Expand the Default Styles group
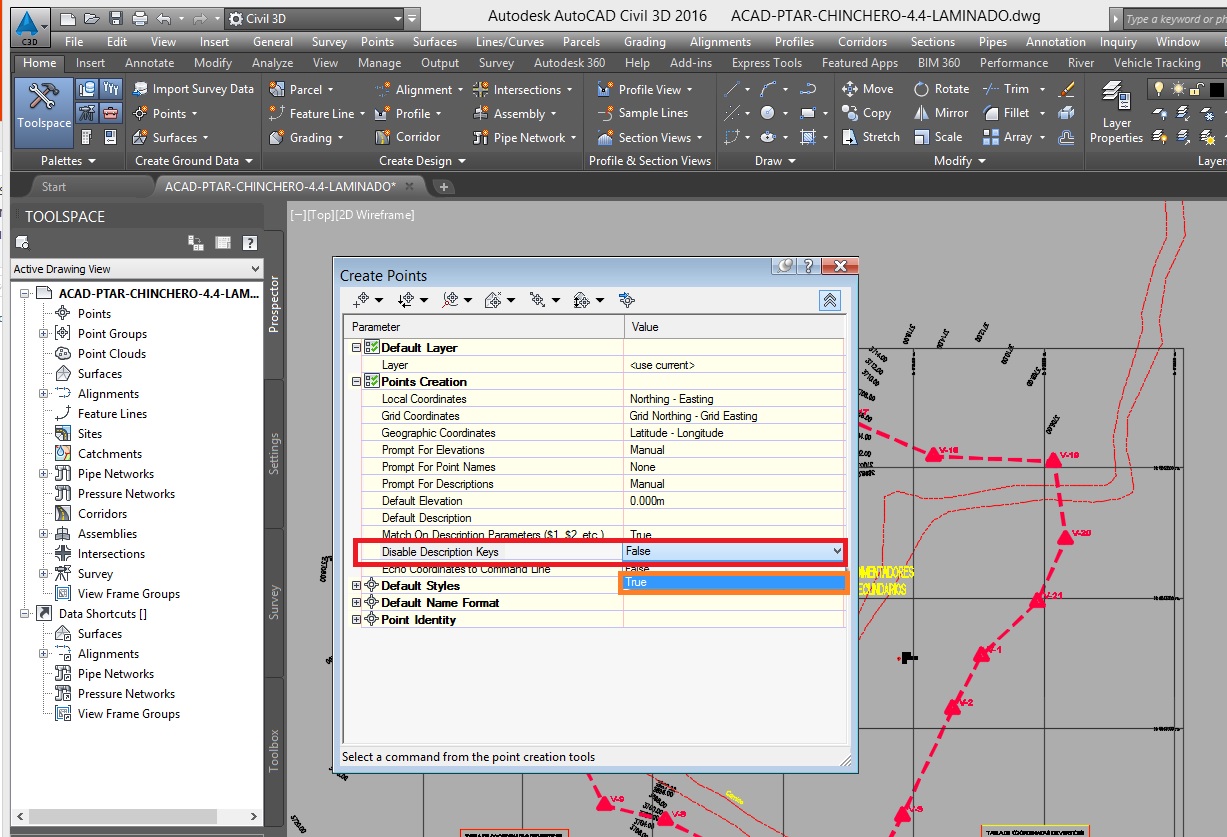The height and width of the screenshot is (837, 1227). pyautogui.click(x=357, y=586)
